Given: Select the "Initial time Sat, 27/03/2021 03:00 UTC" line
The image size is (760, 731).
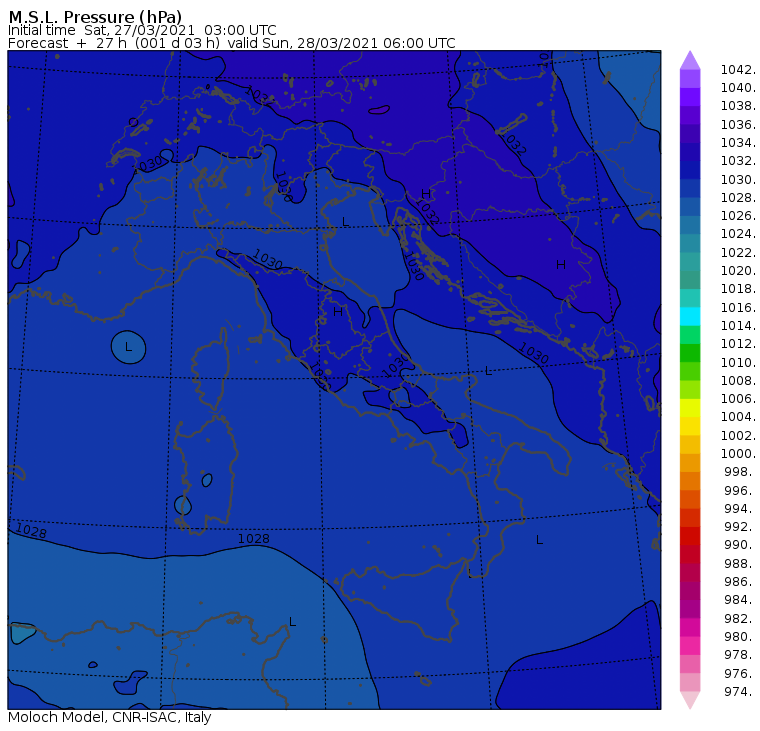Looking at the screenshot, I should [142, 31].
